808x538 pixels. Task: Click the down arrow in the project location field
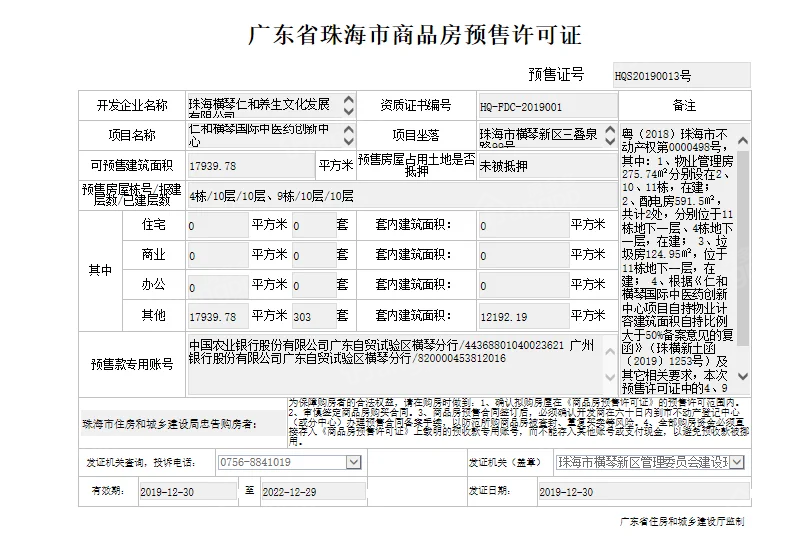610,141
